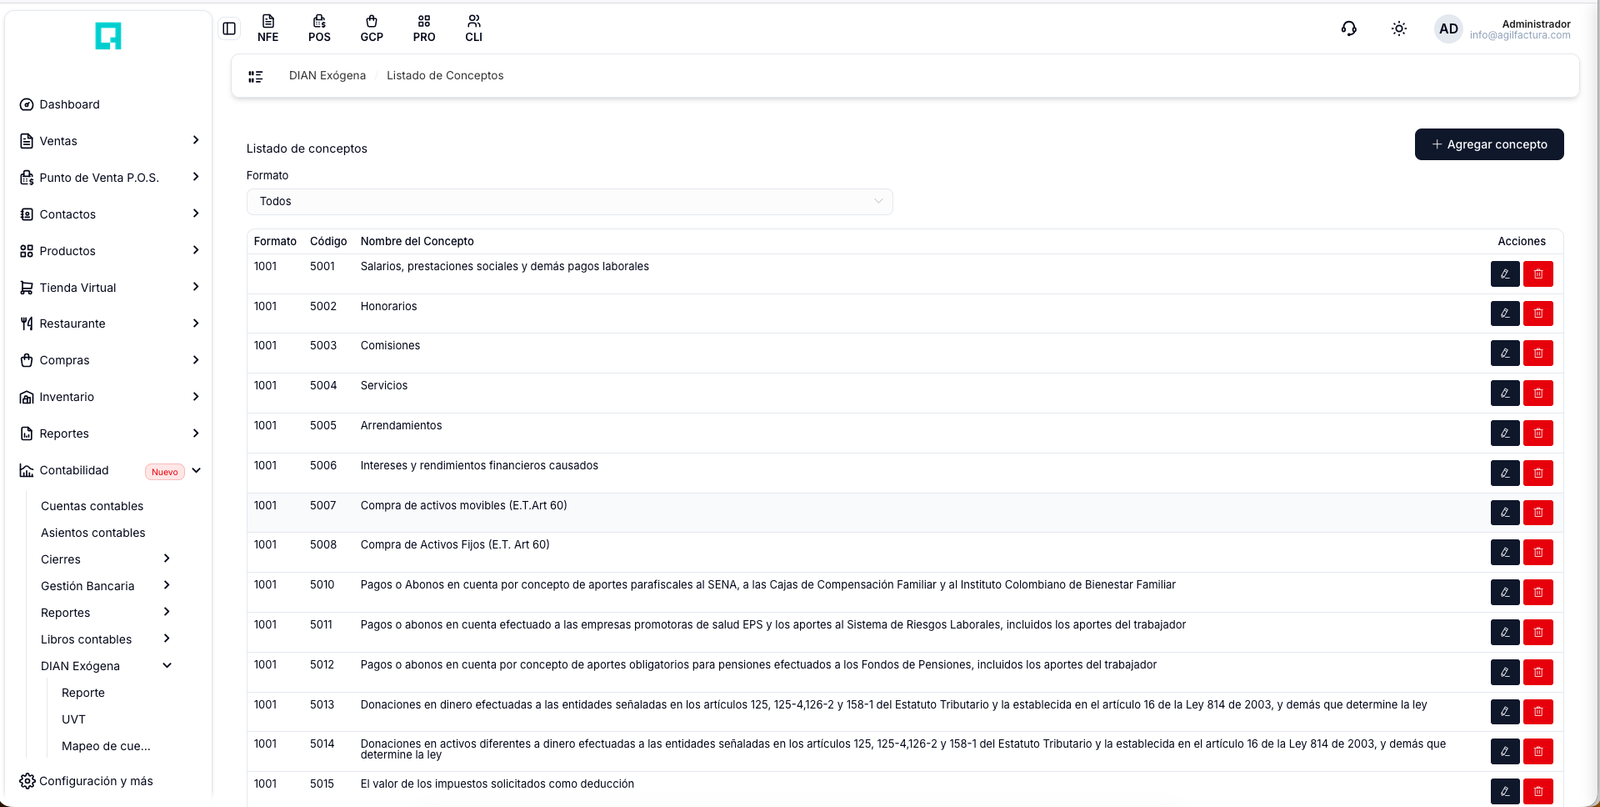Click the Código column header
This screenshot has width=1600, height=807.
click(x=328, y=241)
